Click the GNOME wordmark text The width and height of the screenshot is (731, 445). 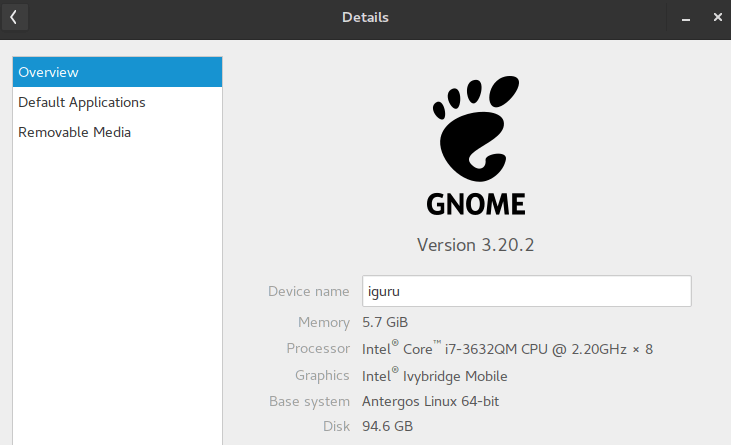coord(476,205)
